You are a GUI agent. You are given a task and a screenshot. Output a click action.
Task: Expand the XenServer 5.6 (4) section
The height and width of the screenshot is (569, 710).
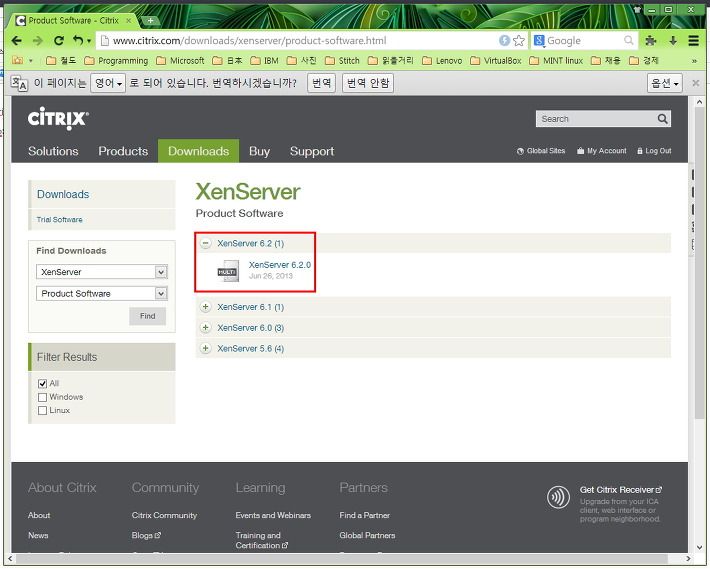point(206,348)
